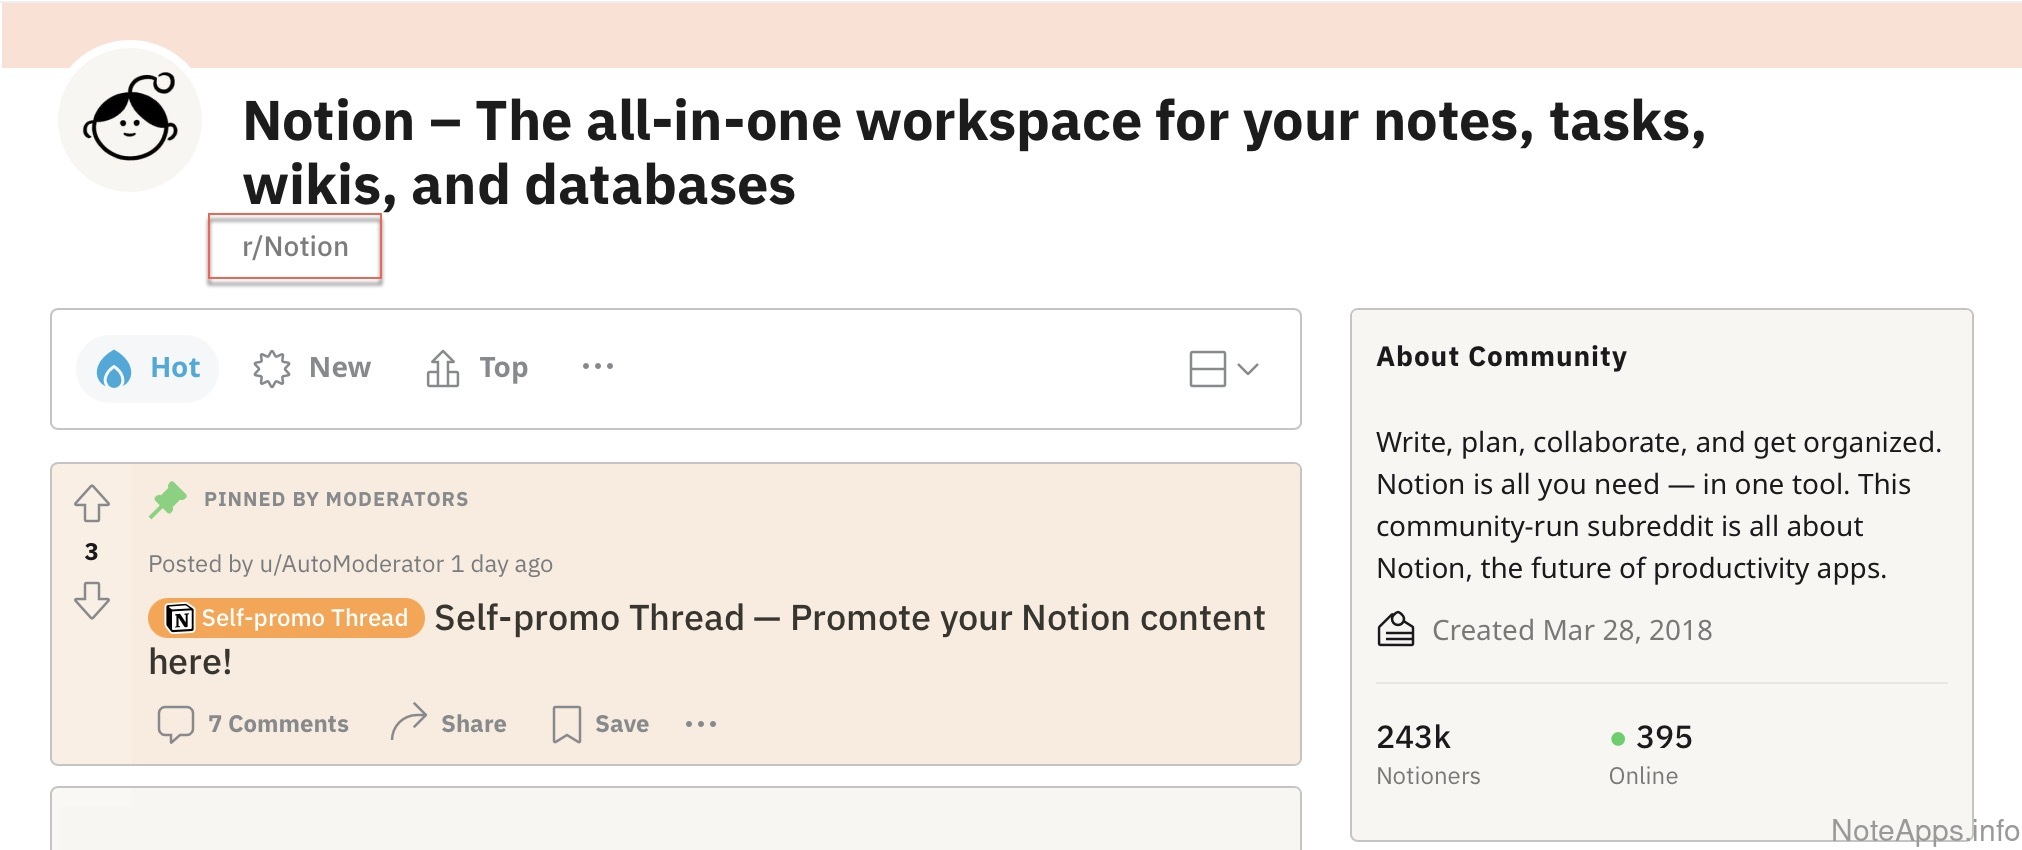This screenshot has height=850, width=2022.
Task: Click the green pinned post pin icon
Action: (168, 499)
